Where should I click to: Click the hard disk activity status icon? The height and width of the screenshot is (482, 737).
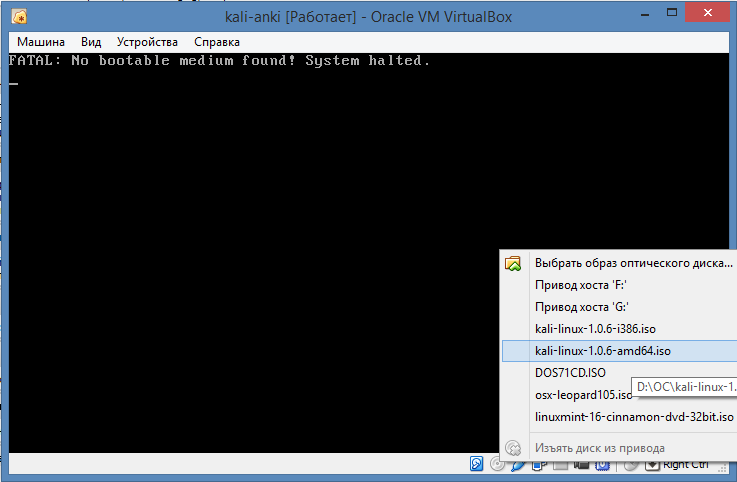477,464
